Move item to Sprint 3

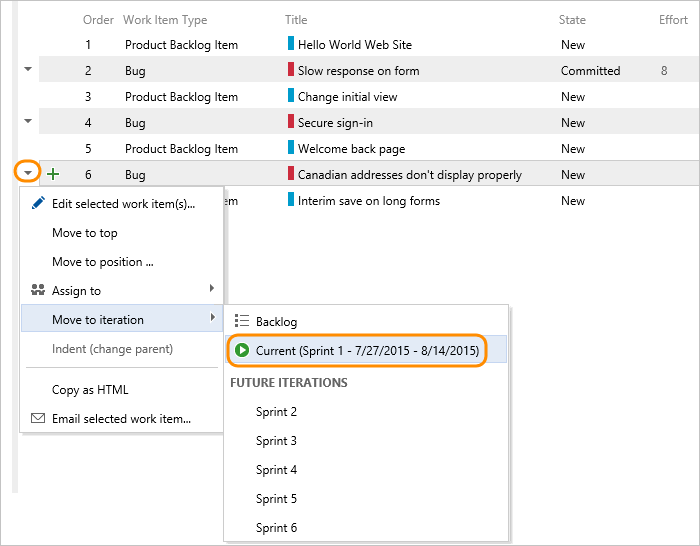click(x=366, y=441)
